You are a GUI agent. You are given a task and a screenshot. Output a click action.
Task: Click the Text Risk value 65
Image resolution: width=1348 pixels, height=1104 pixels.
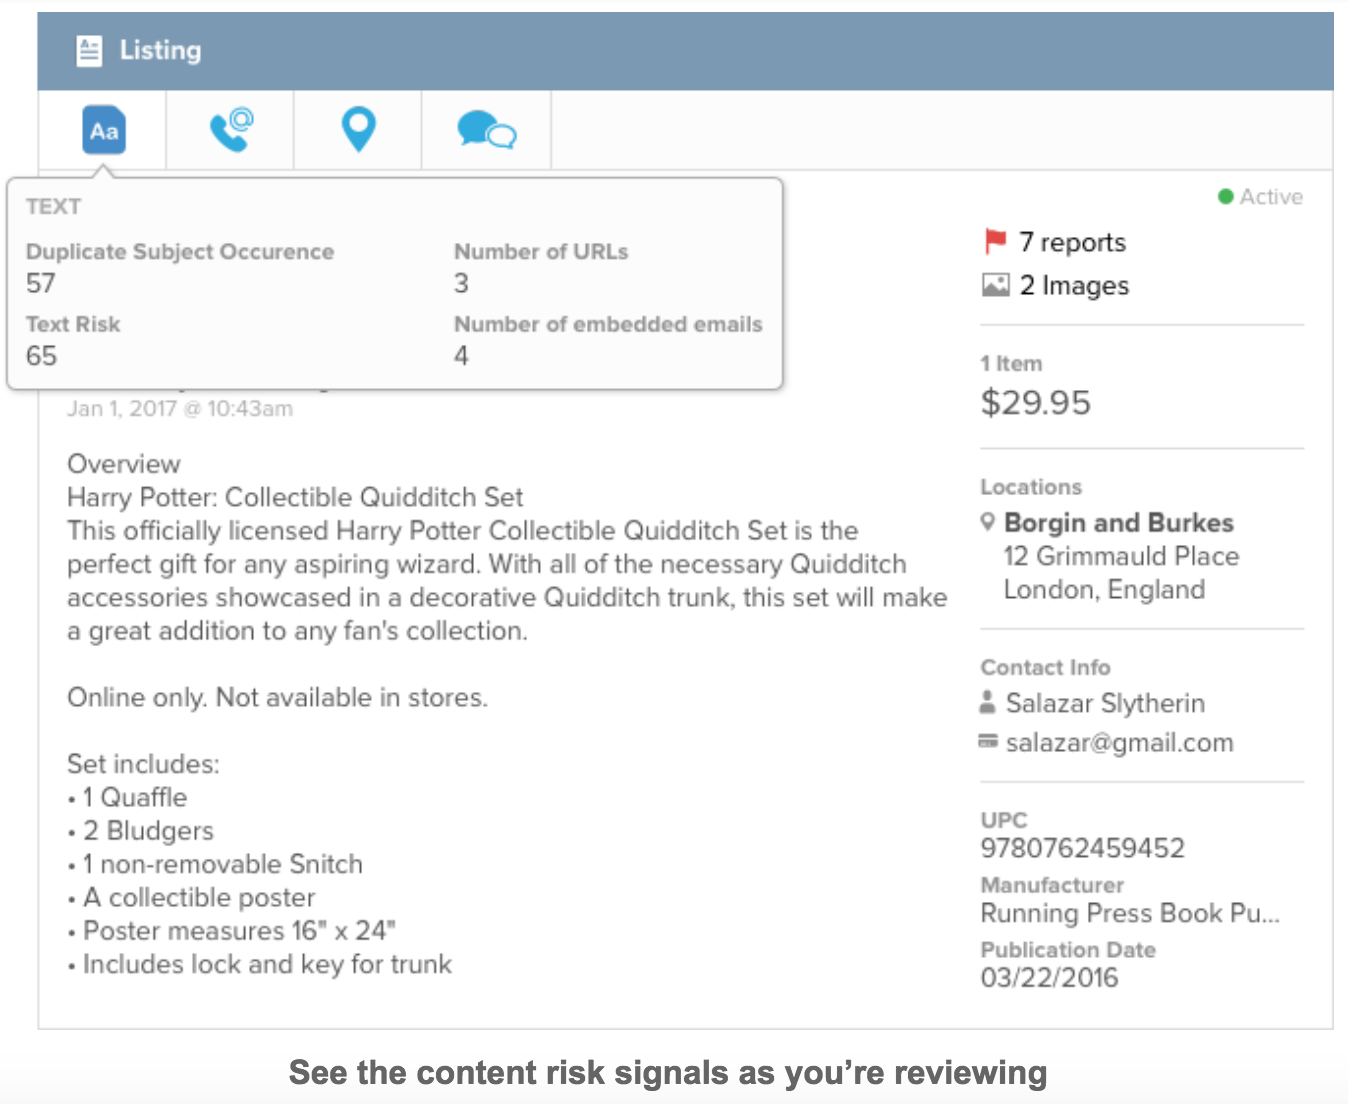point(41,356)
